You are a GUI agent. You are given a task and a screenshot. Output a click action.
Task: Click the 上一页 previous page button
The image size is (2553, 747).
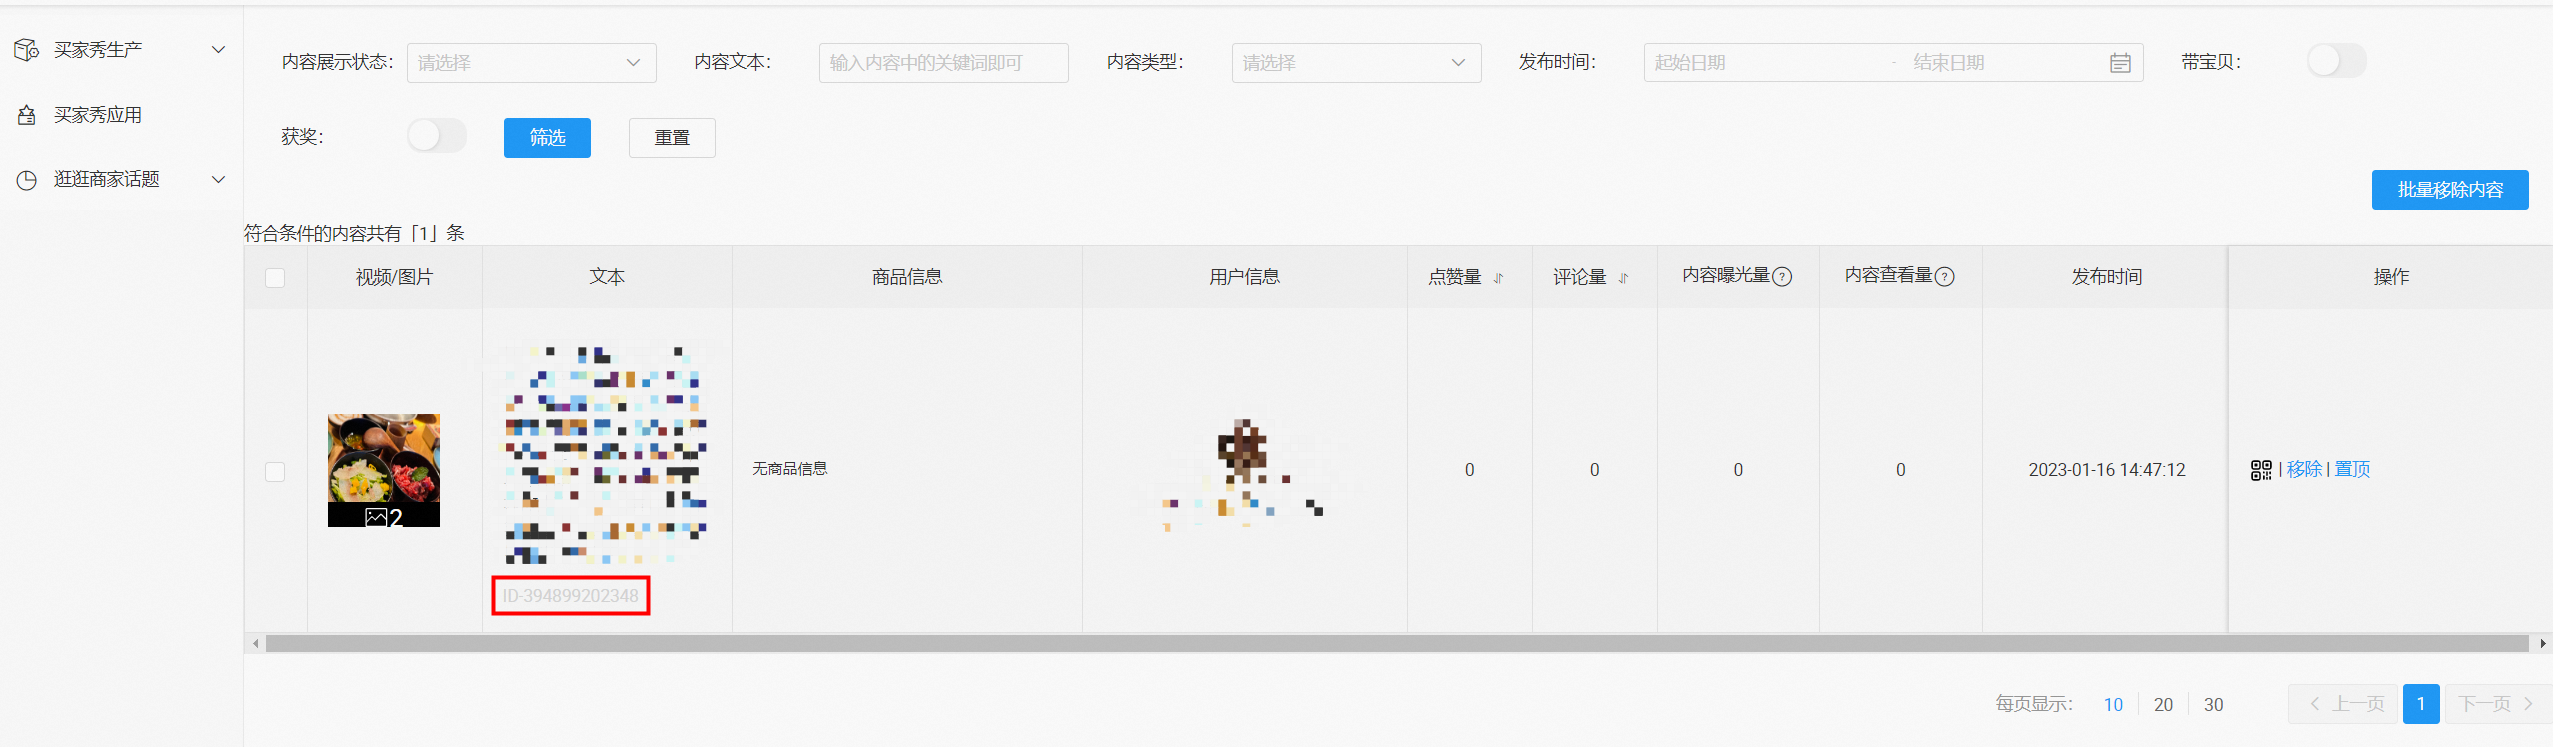tap(2343, 704)
